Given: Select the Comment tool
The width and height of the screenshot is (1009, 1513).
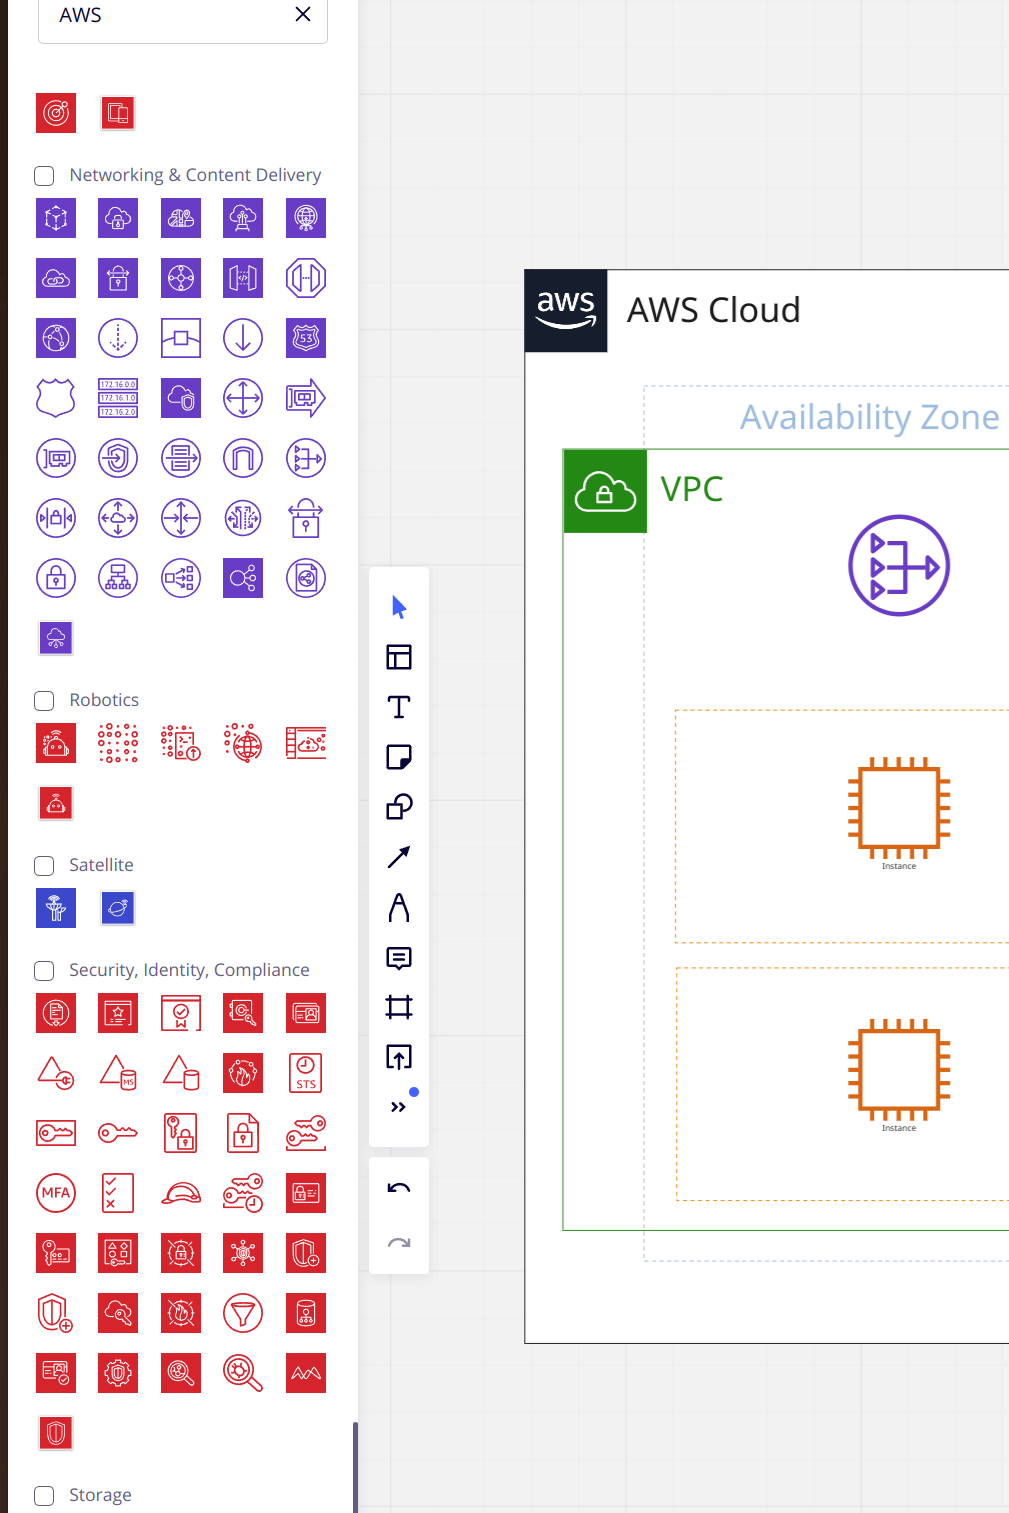Looking at the screenshot, I should click(399, 958).
